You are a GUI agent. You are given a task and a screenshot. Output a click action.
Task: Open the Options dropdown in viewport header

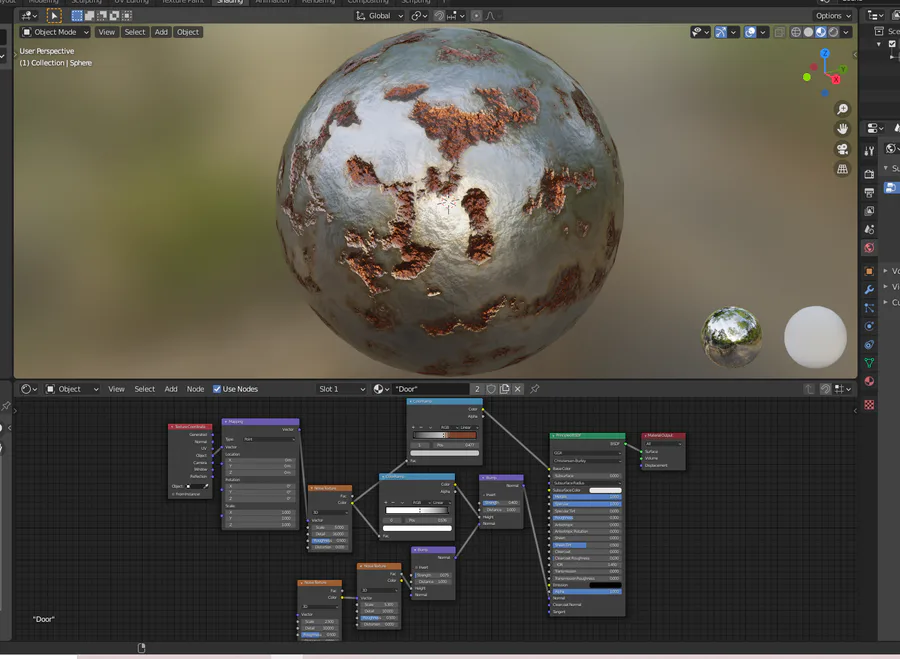tap(833, 15)
